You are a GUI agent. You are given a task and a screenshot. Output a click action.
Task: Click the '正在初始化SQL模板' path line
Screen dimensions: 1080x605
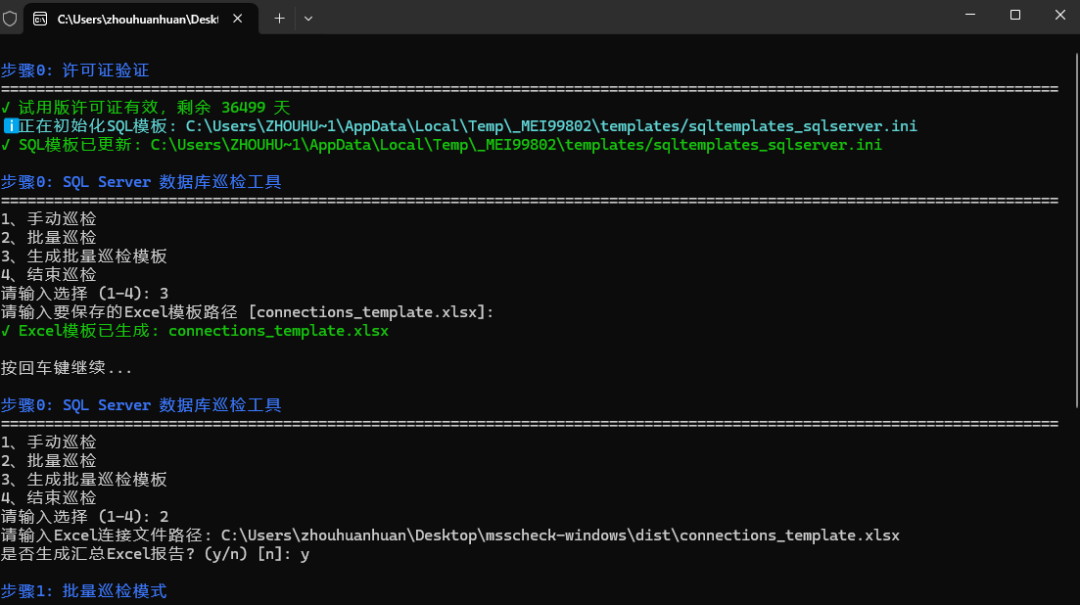460,126
